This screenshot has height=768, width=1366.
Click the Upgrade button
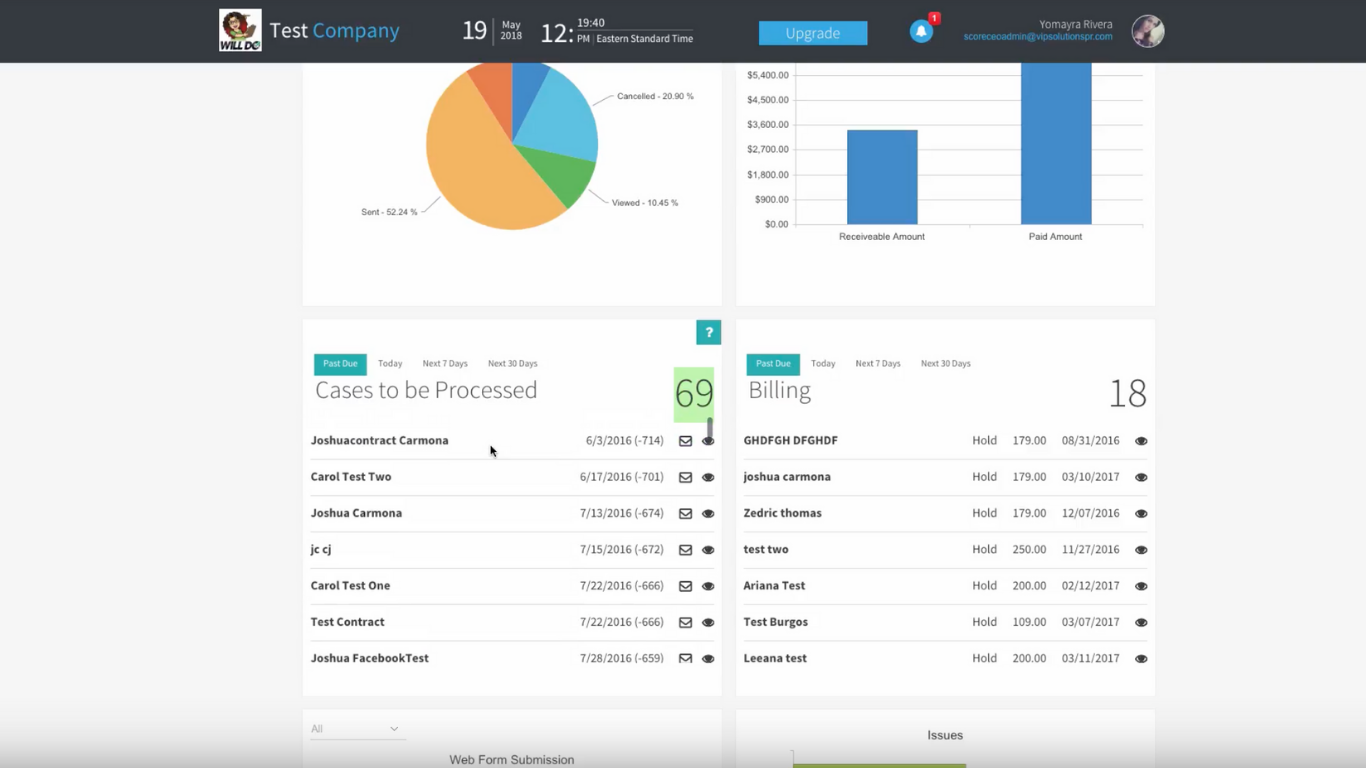point(812,33)
